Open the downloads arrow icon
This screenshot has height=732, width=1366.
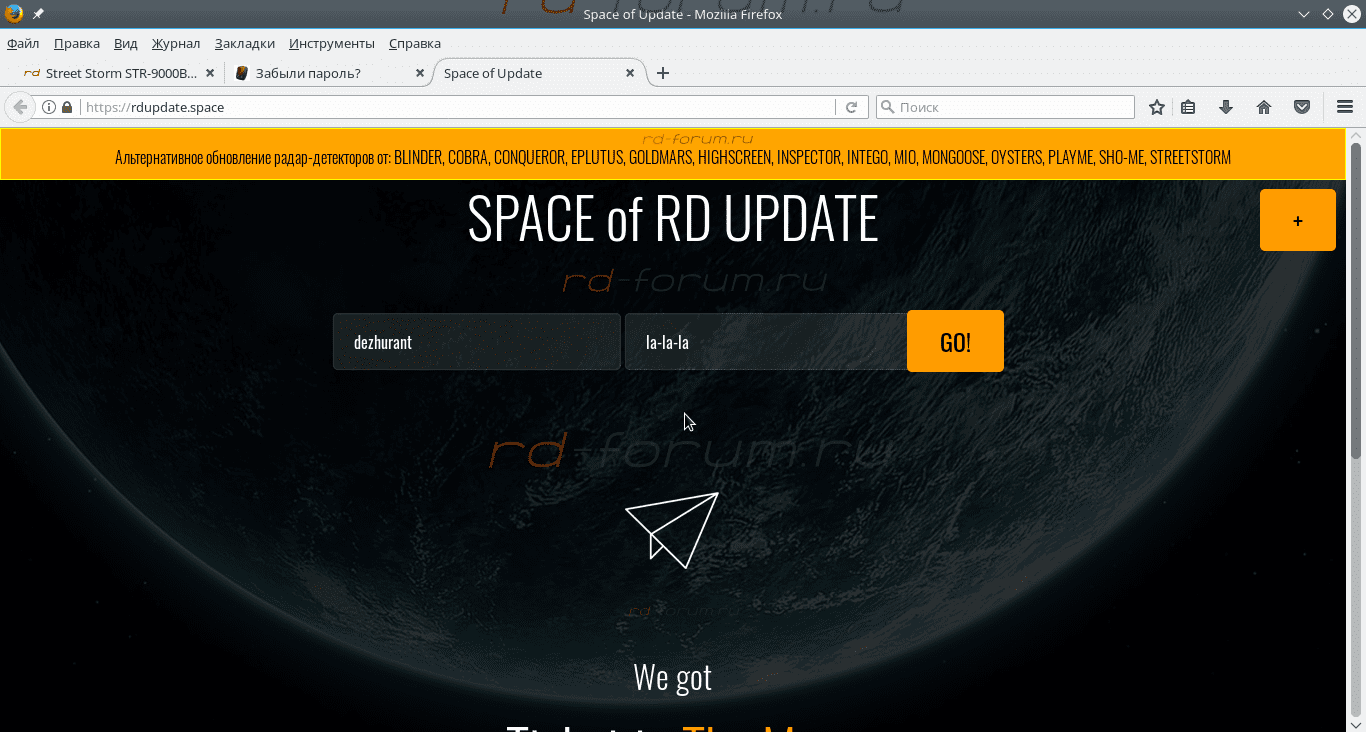click(1226, 107)
